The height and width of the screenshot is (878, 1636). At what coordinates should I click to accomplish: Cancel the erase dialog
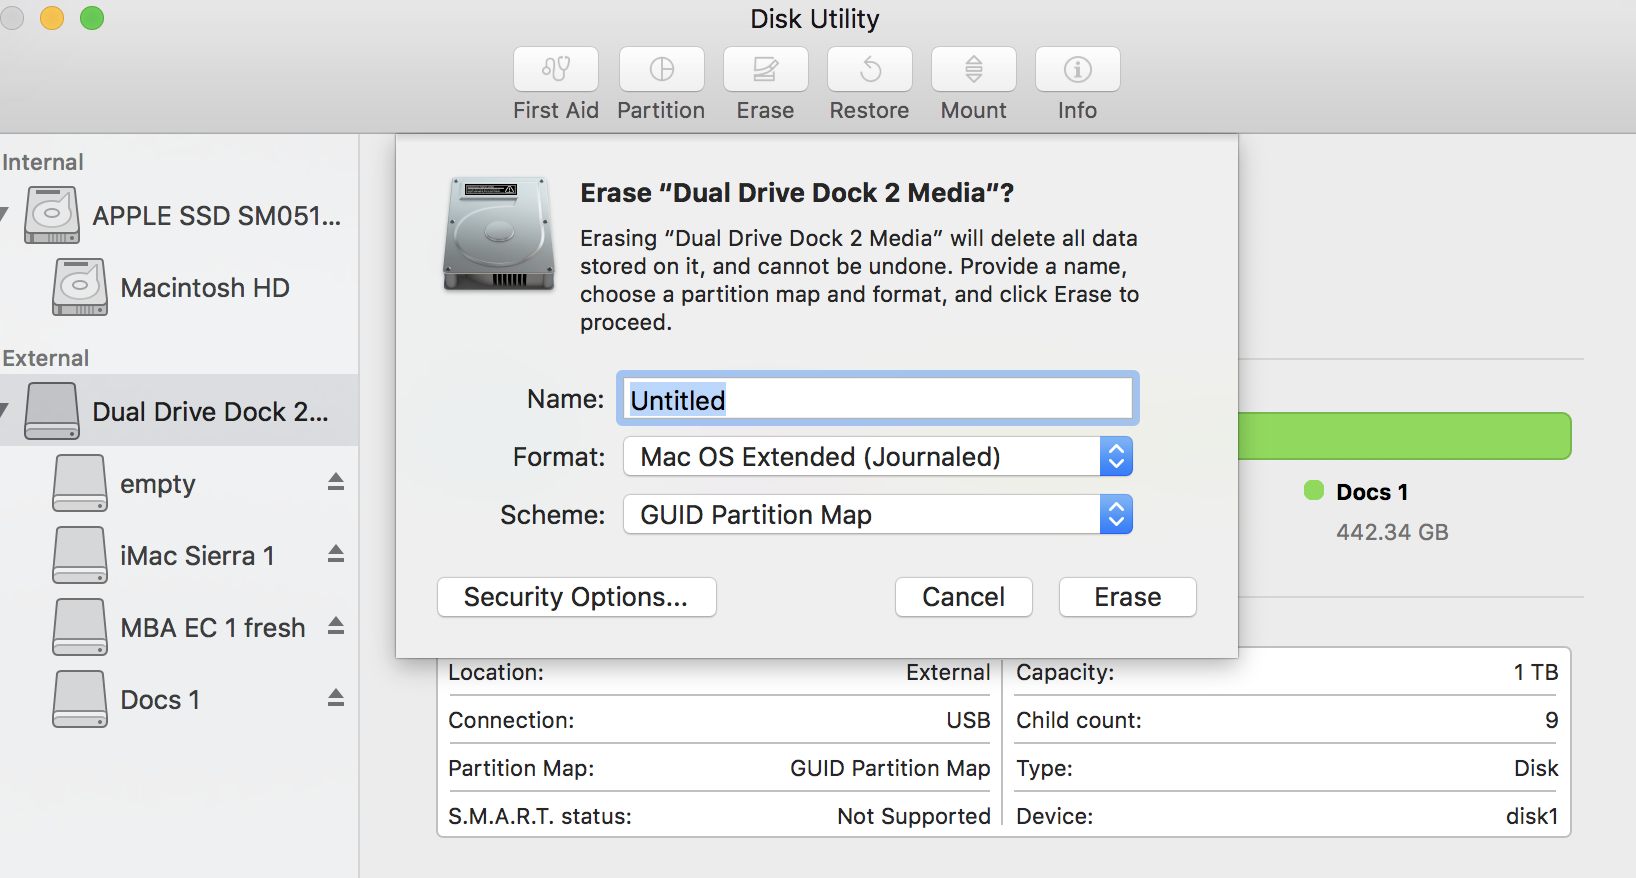(x=963, y=597)
